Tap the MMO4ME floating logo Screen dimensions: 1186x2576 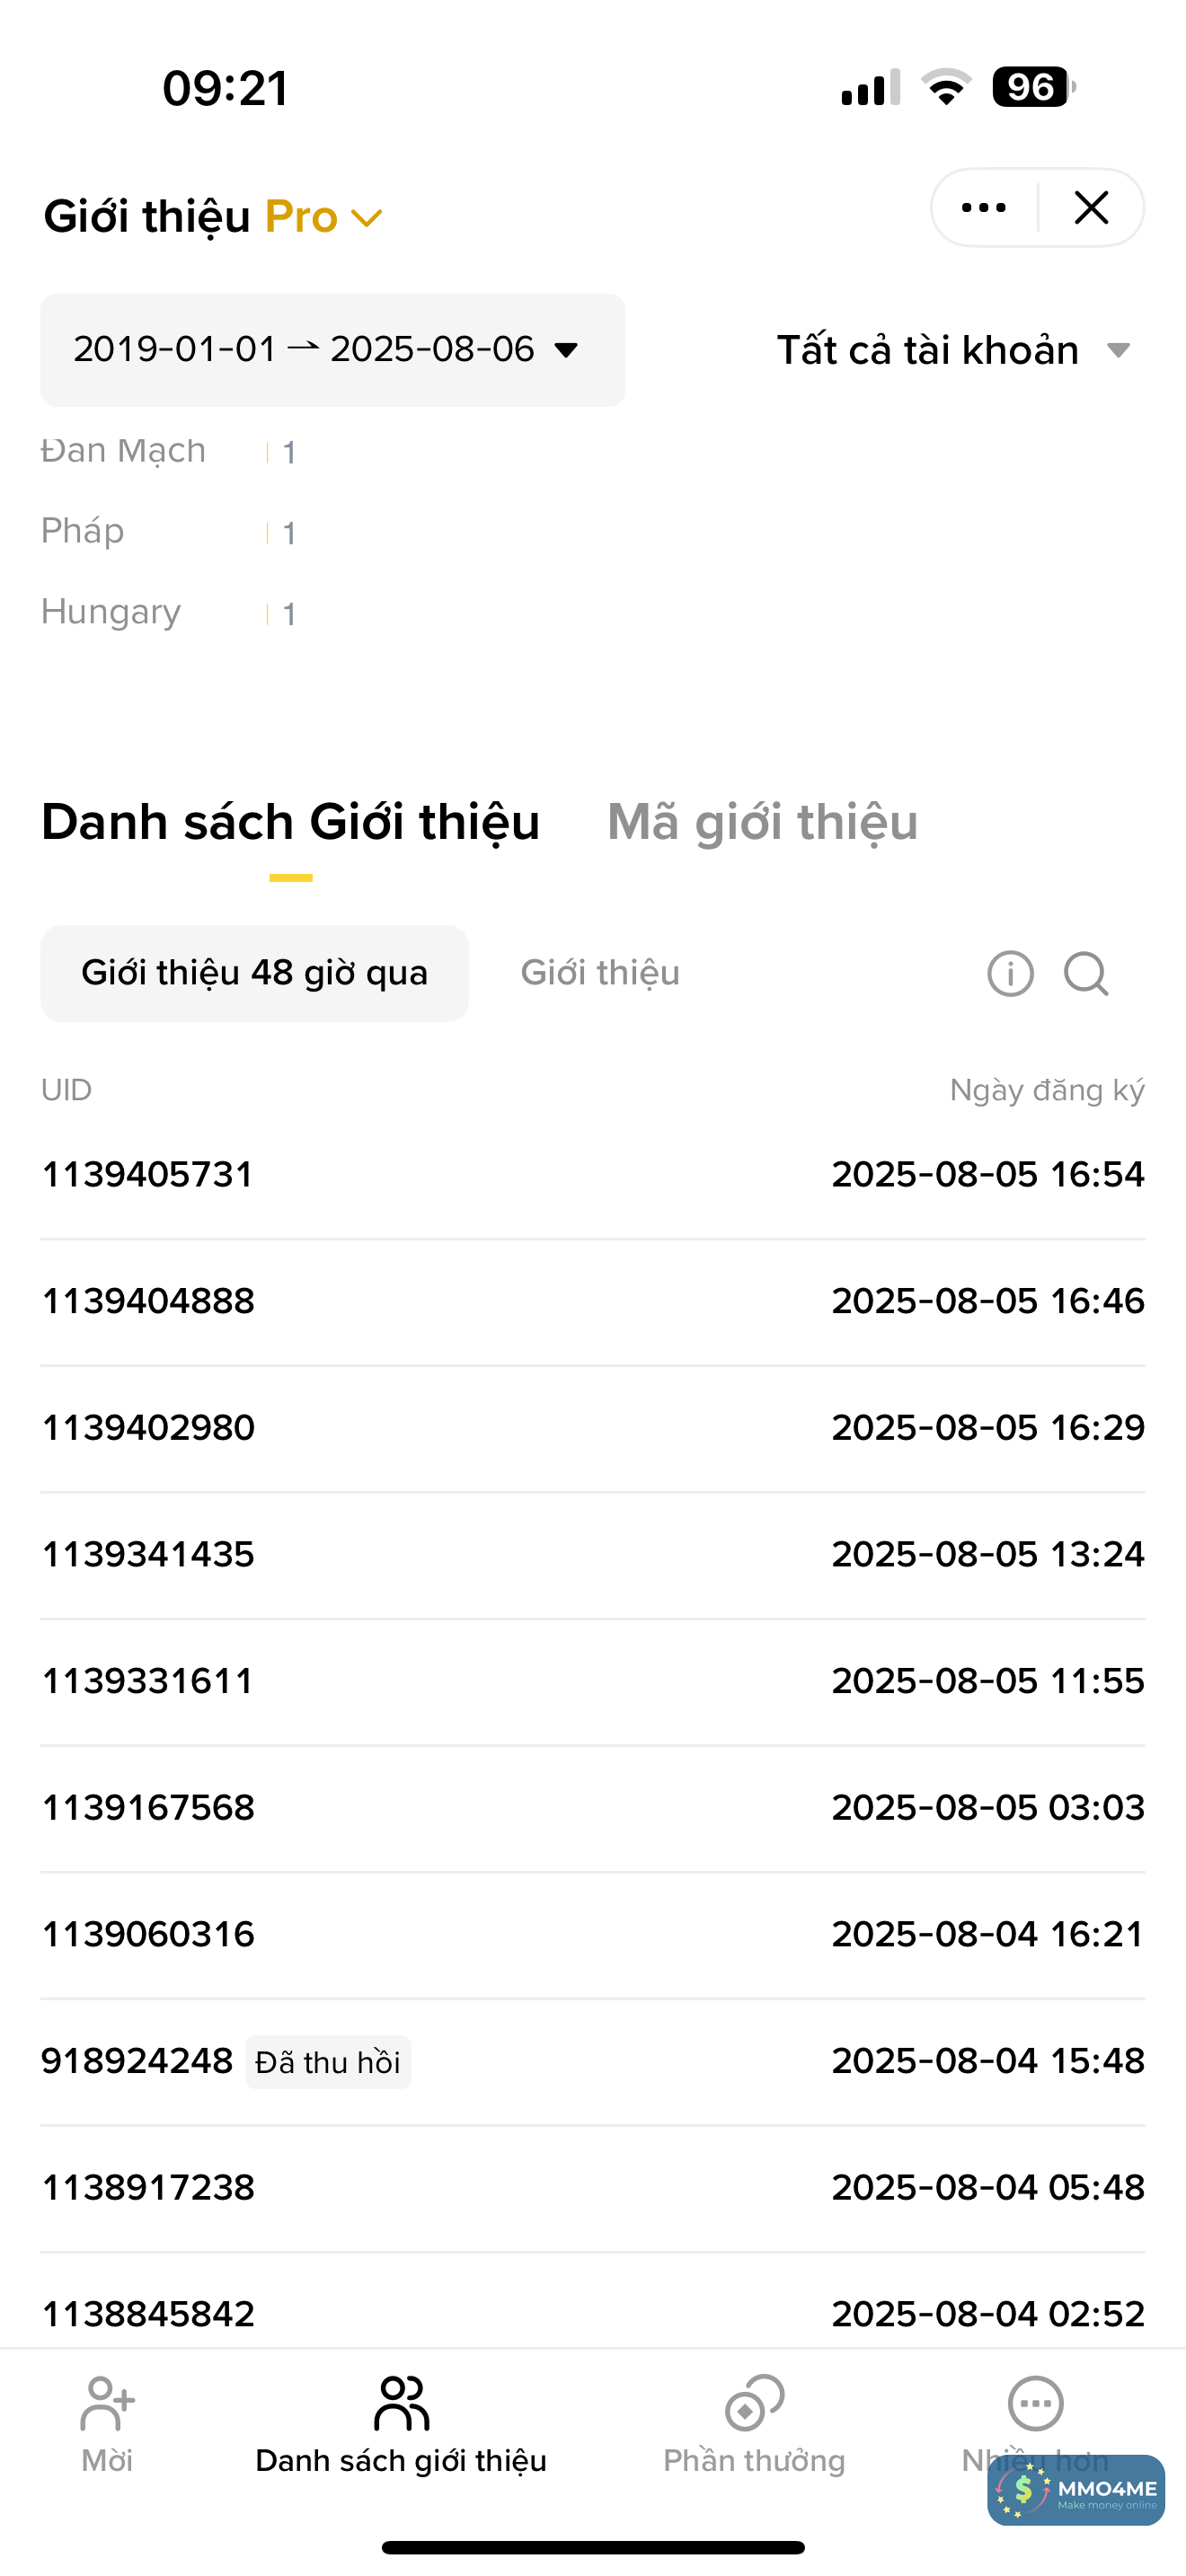(x=1076, y=2490)
